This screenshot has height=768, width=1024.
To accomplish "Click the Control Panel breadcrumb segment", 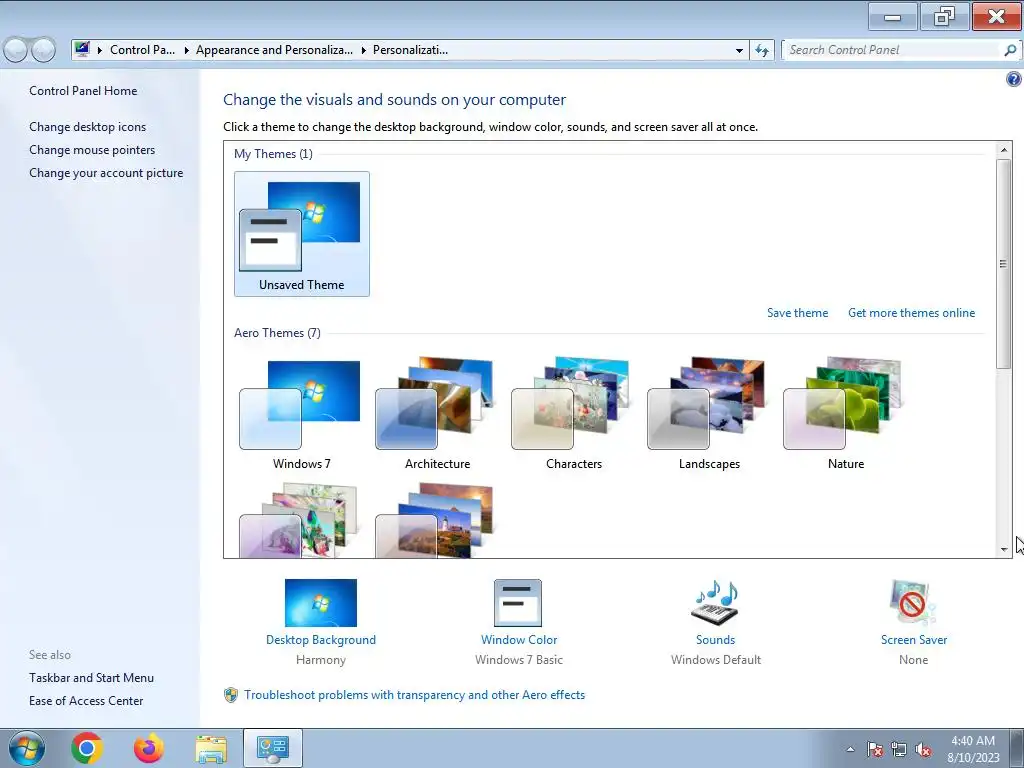I will tap(142, 50).
